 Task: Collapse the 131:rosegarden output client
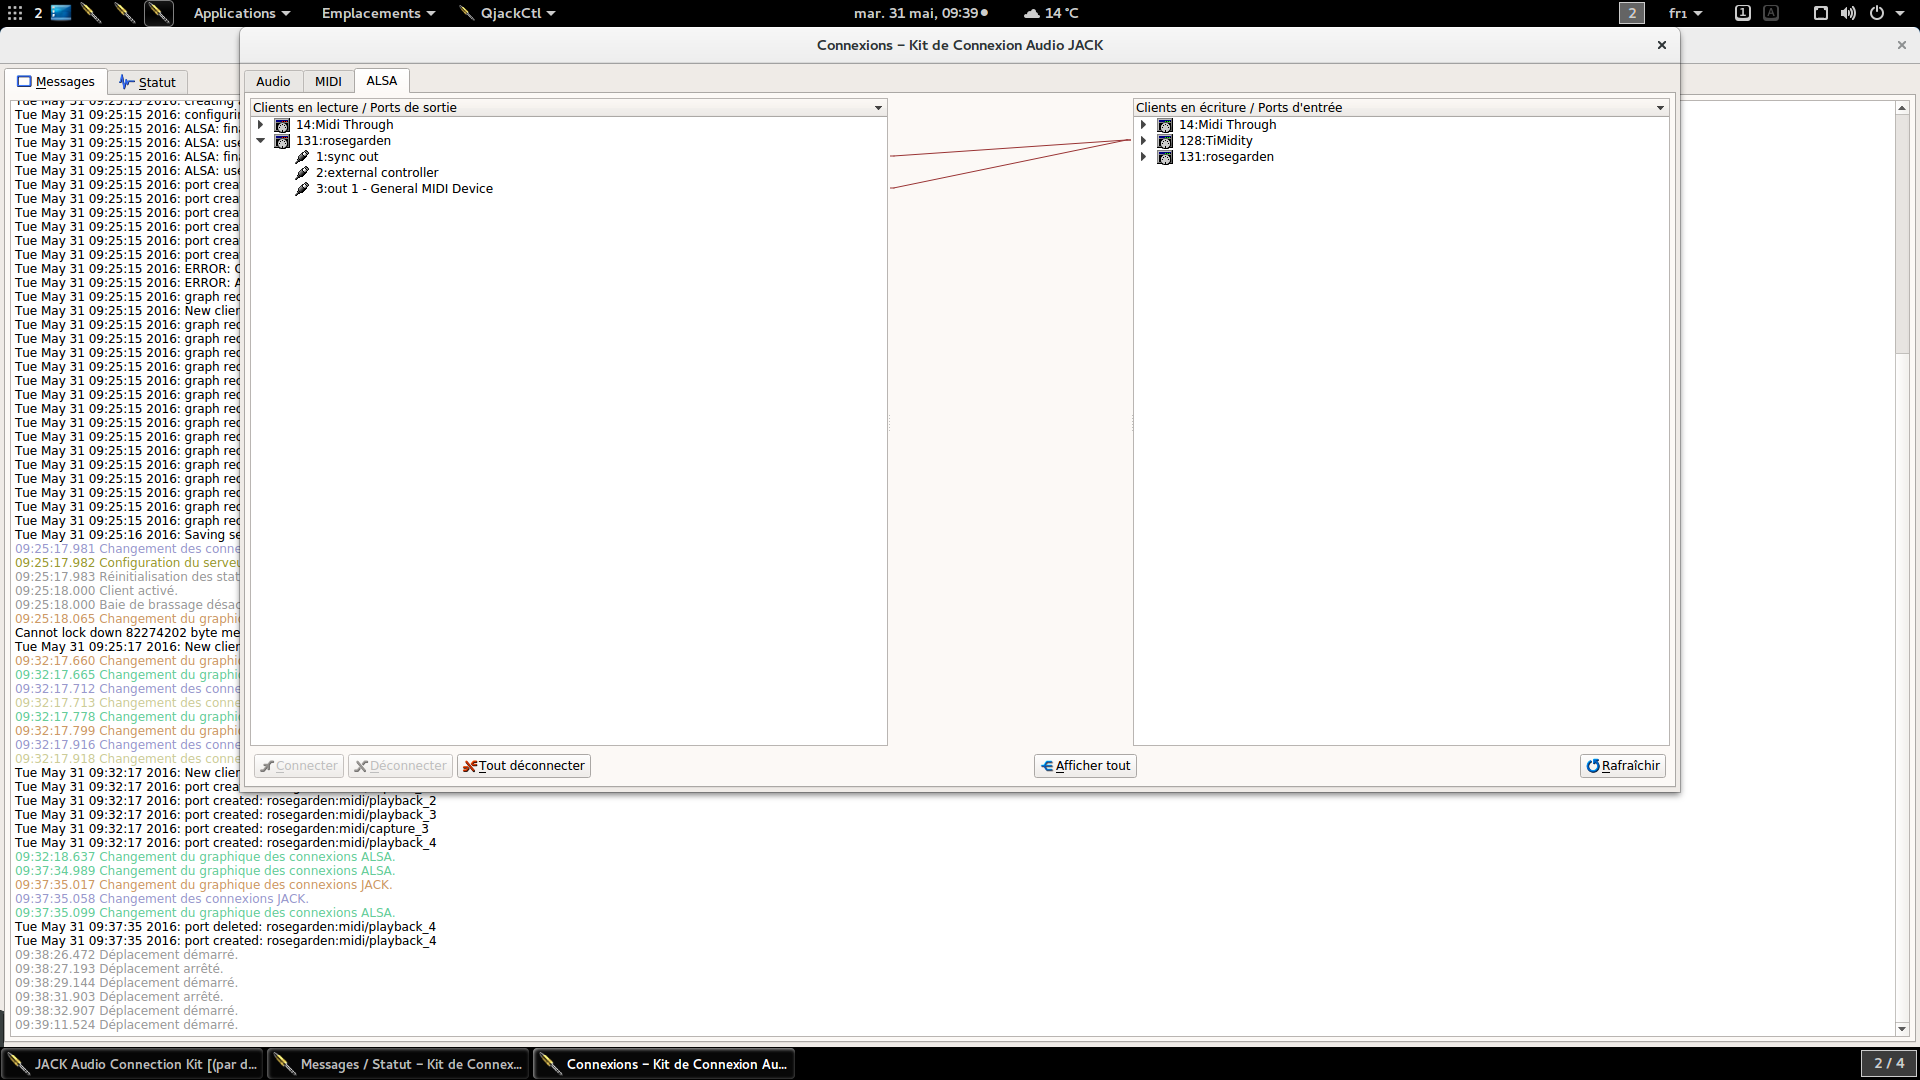pos(261,141)
